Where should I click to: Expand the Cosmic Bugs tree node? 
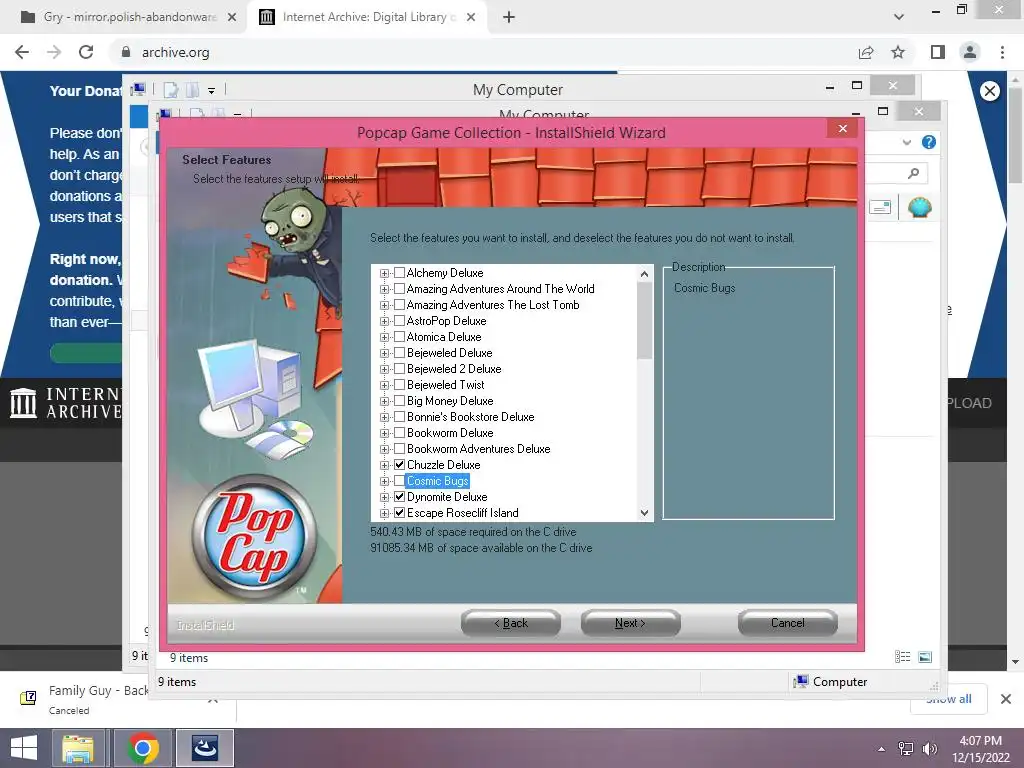coord(385,481)
